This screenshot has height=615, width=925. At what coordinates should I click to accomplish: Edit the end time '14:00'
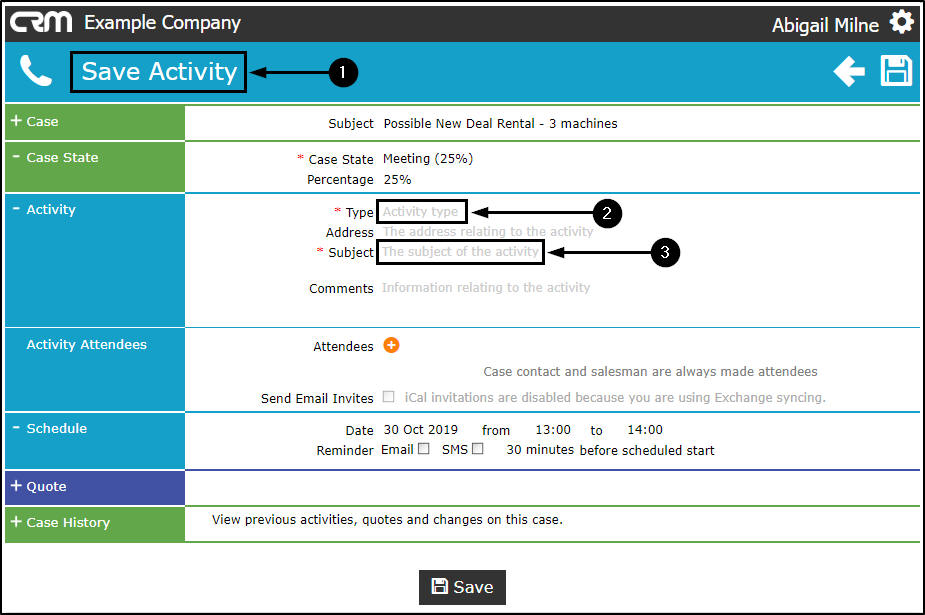645,429
